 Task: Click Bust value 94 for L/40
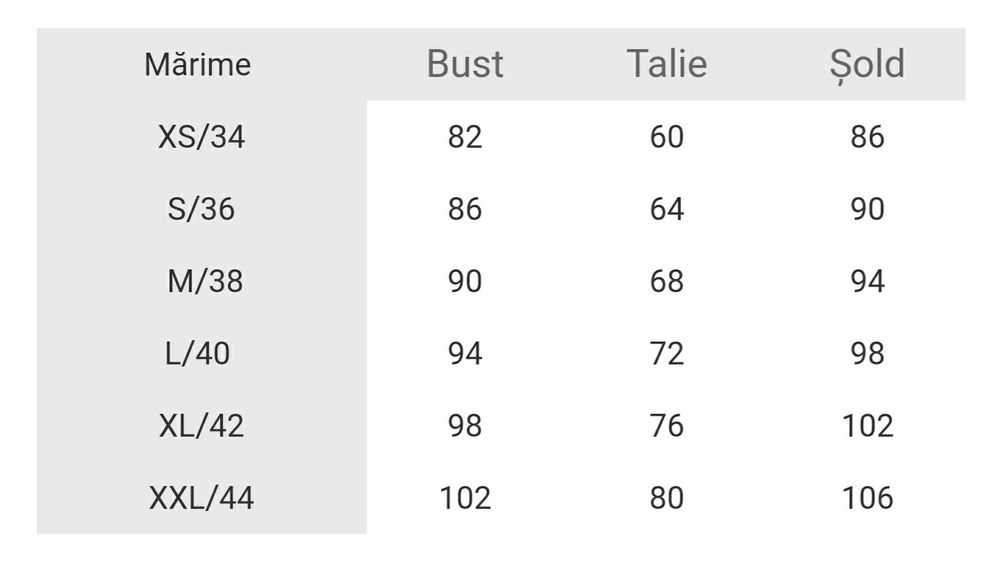[465, 354]
